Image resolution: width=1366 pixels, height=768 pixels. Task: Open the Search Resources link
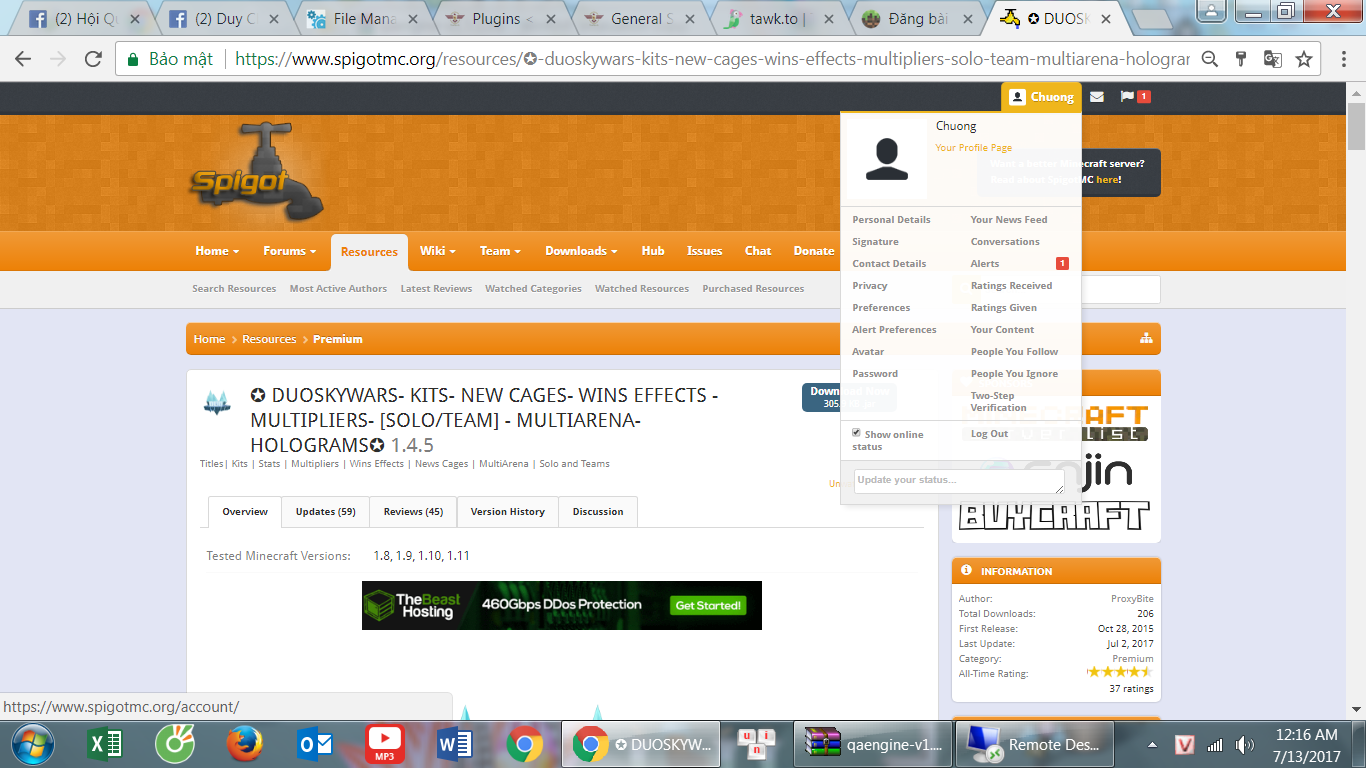point(234,289)
